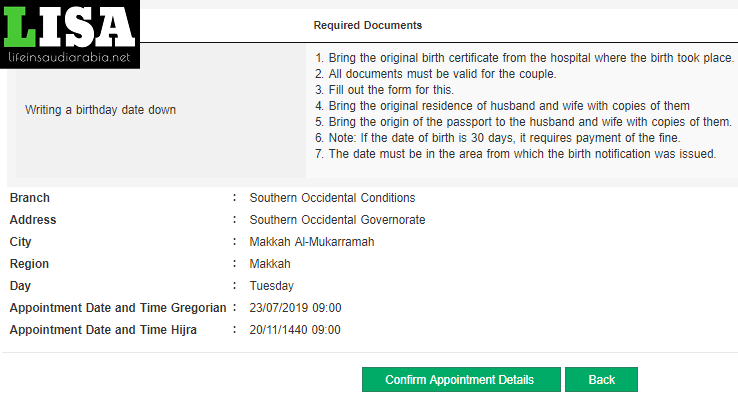Click the Required Documents header
The image size is (738, 405).
point(368,25)
